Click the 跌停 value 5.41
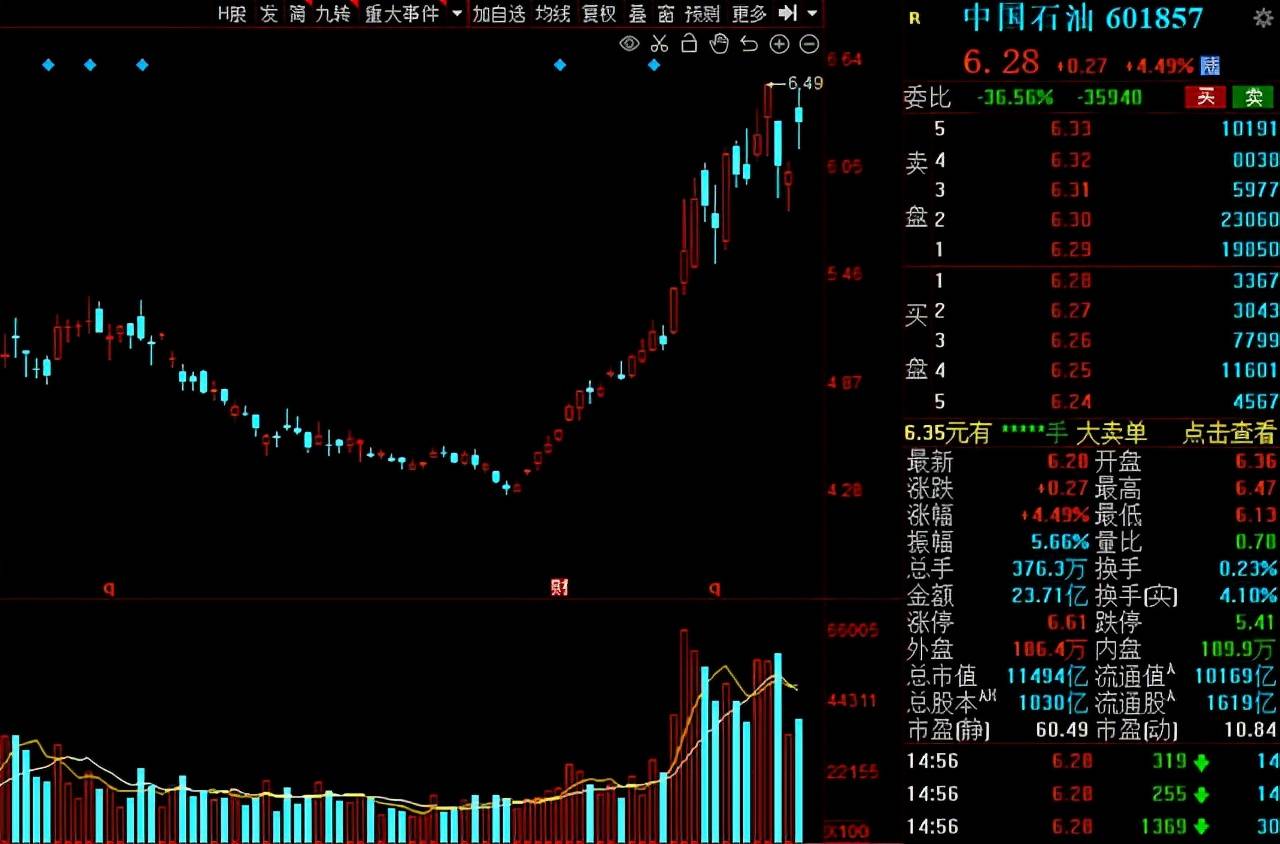Viewport: 1280px width, 844px height. 1256,623
